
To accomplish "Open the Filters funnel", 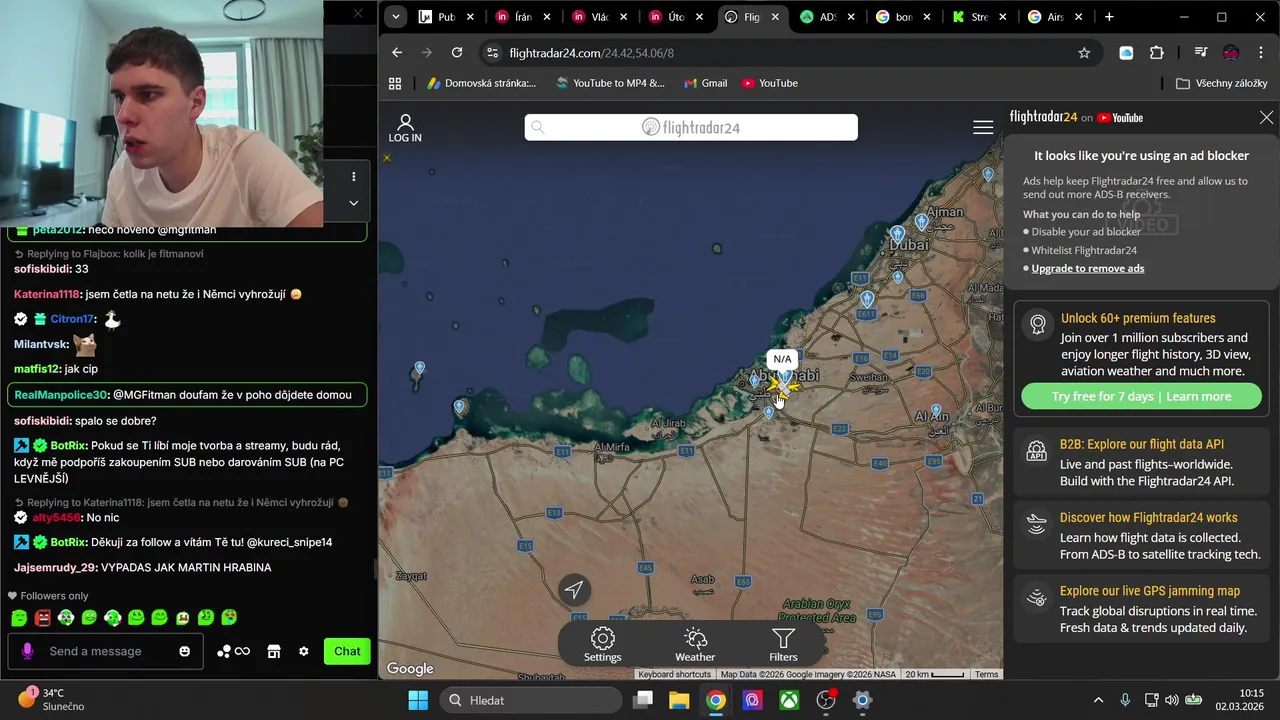I will pos(783,644).
